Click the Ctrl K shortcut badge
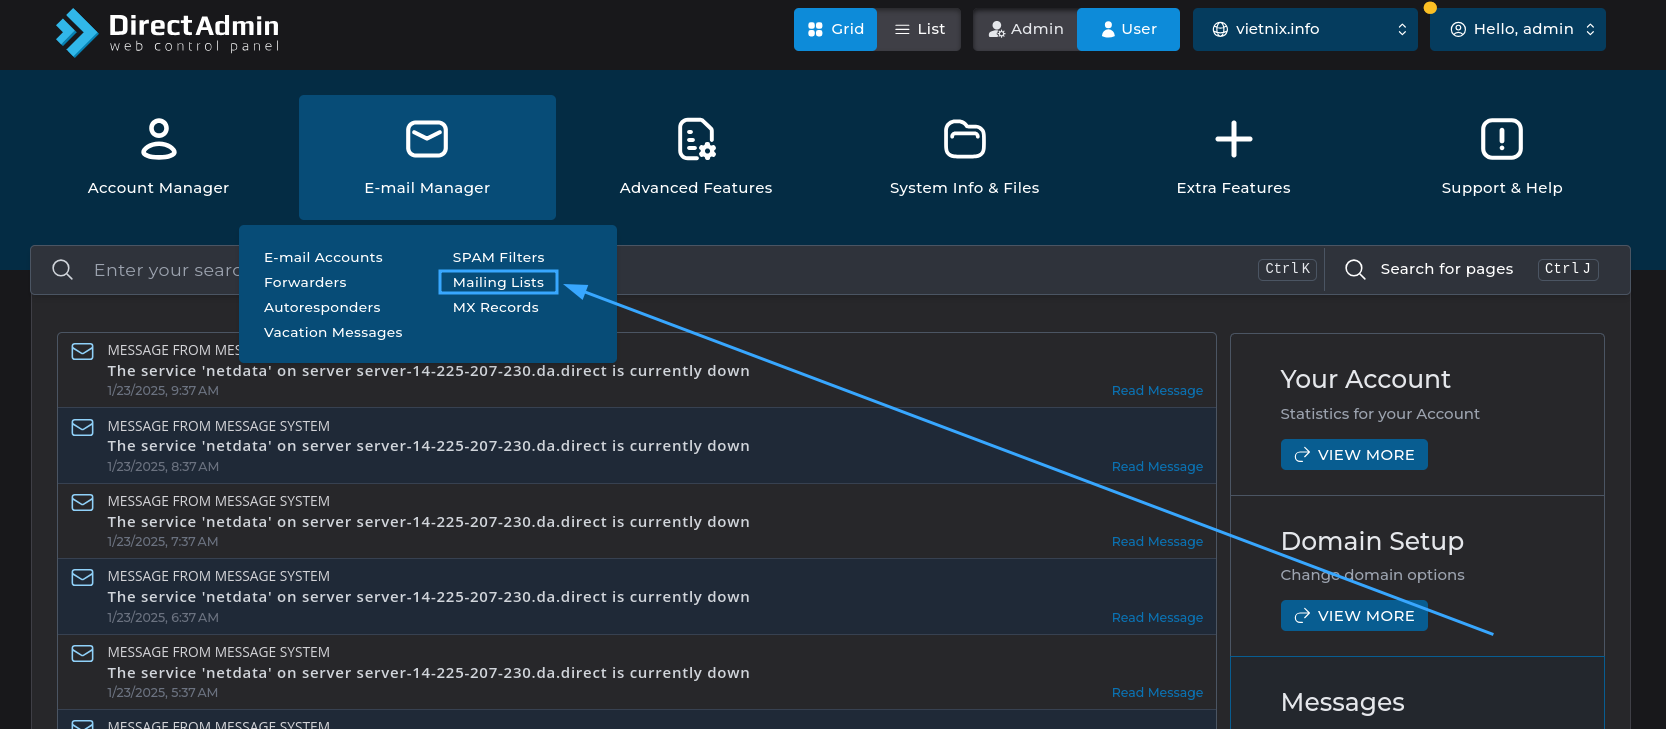 coord(1287,269)
